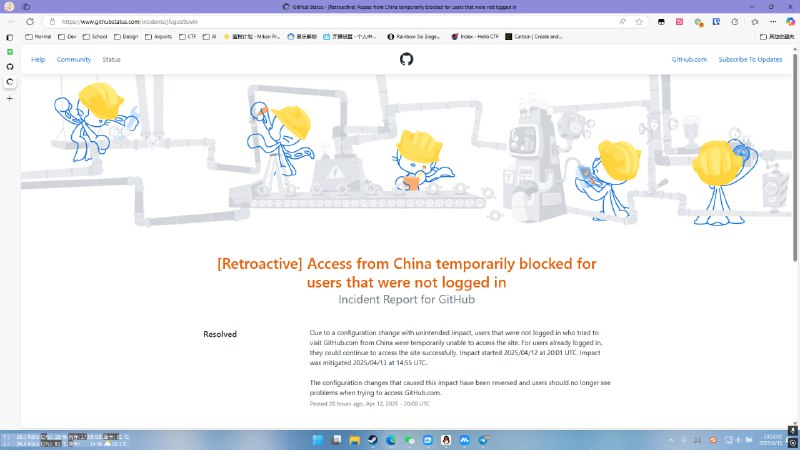This screenshot has height=450, width=800.
Task: Add page to favorites with star icon
Action: [x=639, y=21]
